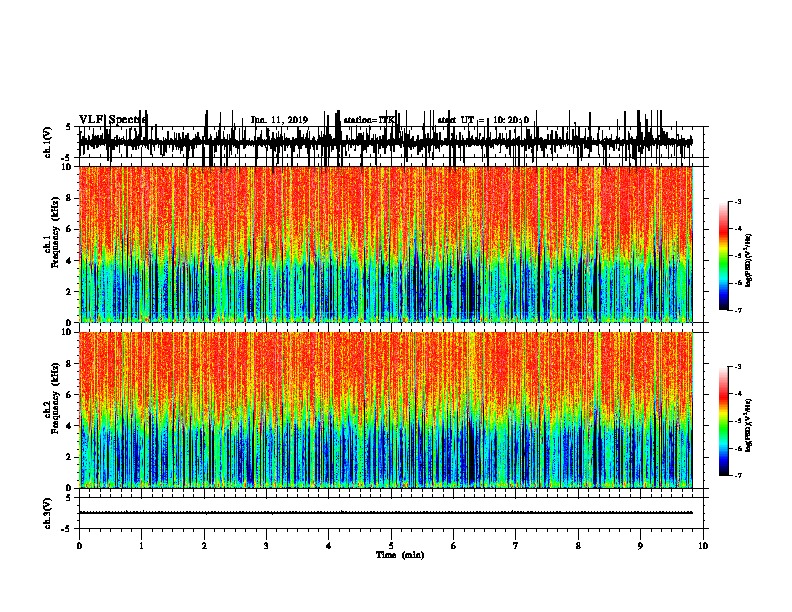Viewport: 792px width, 612px height.
Task: Click the flat ch.3 voltage trace line
Action: [x=385, y=513]
